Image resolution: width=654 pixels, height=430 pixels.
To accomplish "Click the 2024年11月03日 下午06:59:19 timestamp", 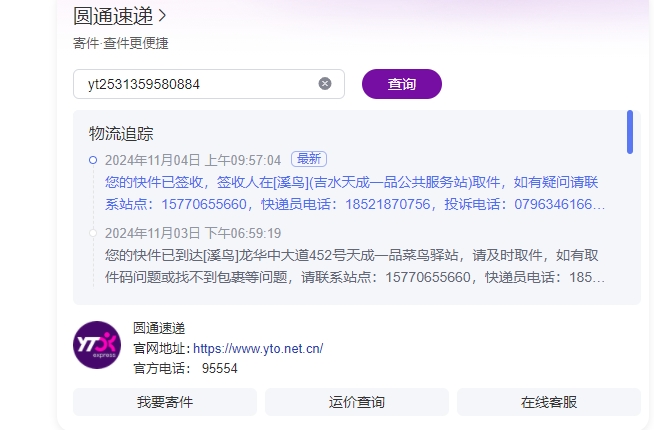I will 193,233.
